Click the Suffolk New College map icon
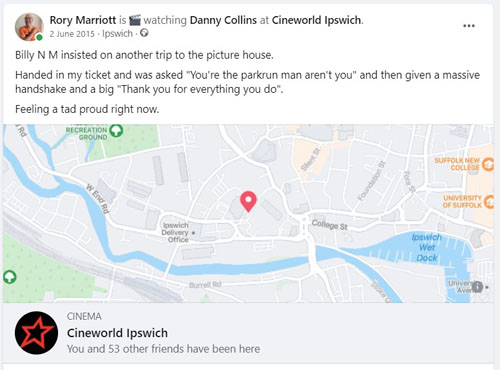The image size is (500, 370). 489,164
